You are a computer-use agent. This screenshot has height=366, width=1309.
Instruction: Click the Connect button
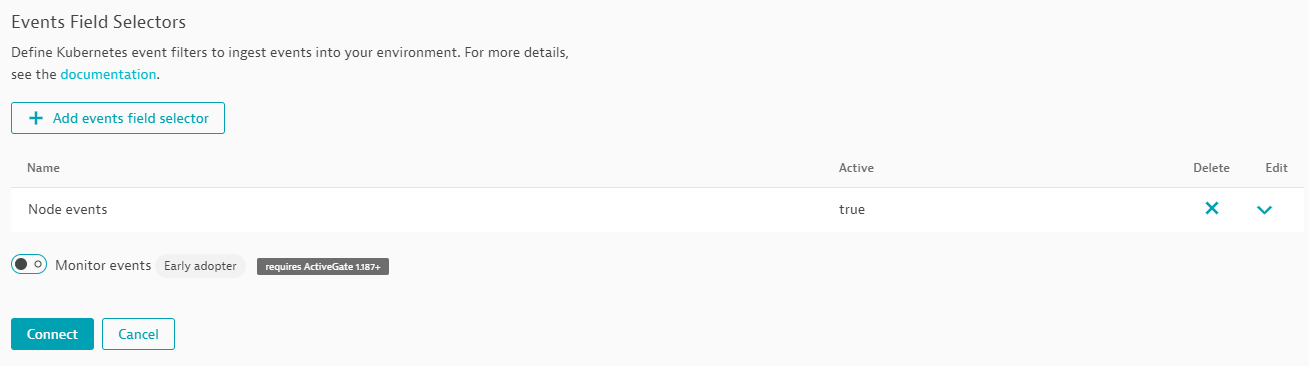click(x=52, y=334)
